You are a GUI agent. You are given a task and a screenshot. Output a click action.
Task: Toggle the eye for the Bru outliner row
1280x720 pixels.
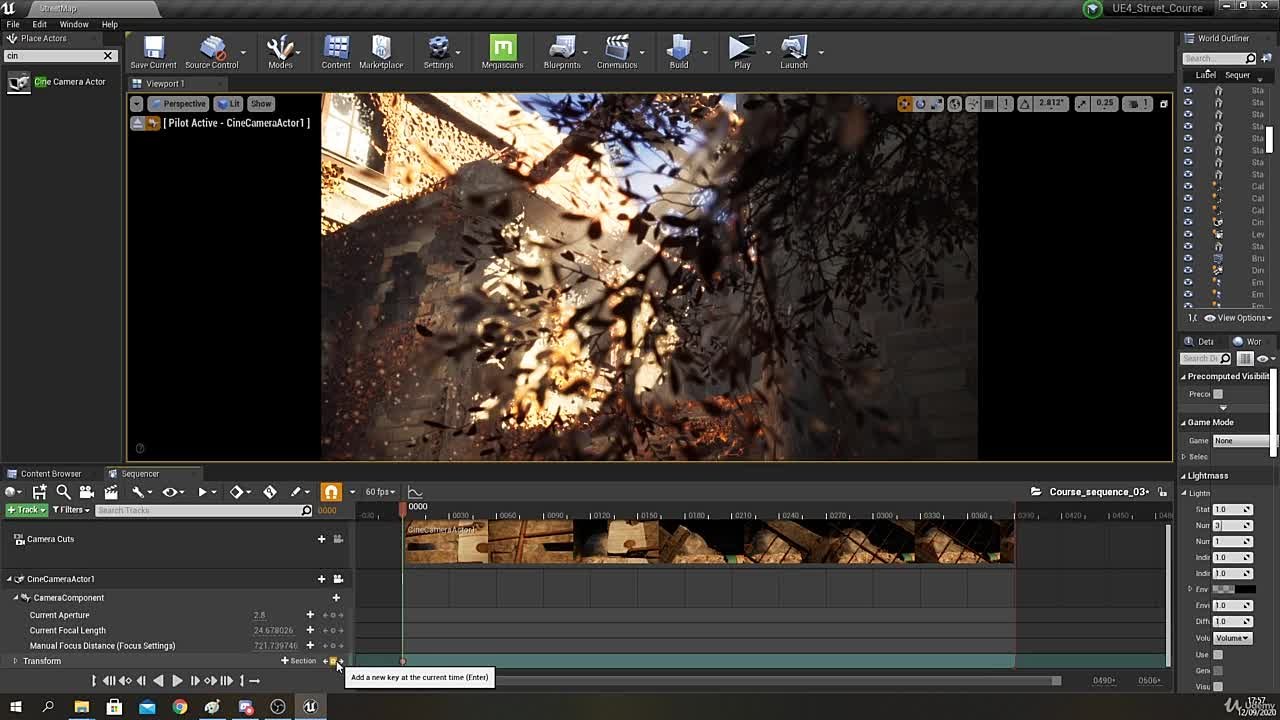[1188, 258]
